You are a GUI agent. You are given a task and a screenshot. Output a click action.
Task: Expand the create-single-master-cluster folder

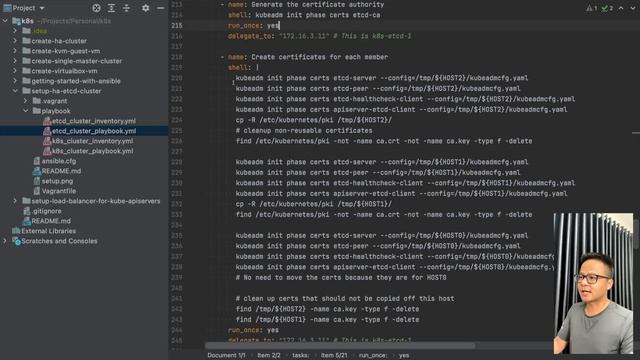pos(15,61)
